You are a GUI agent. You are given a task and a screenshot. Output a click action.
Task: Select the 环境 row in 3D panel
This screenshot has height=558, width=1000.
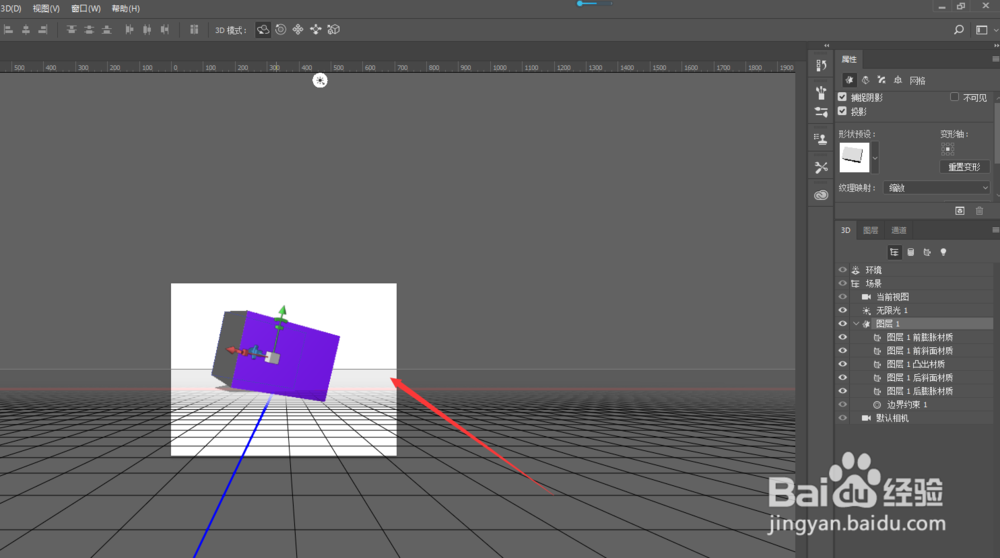point(915,270)
